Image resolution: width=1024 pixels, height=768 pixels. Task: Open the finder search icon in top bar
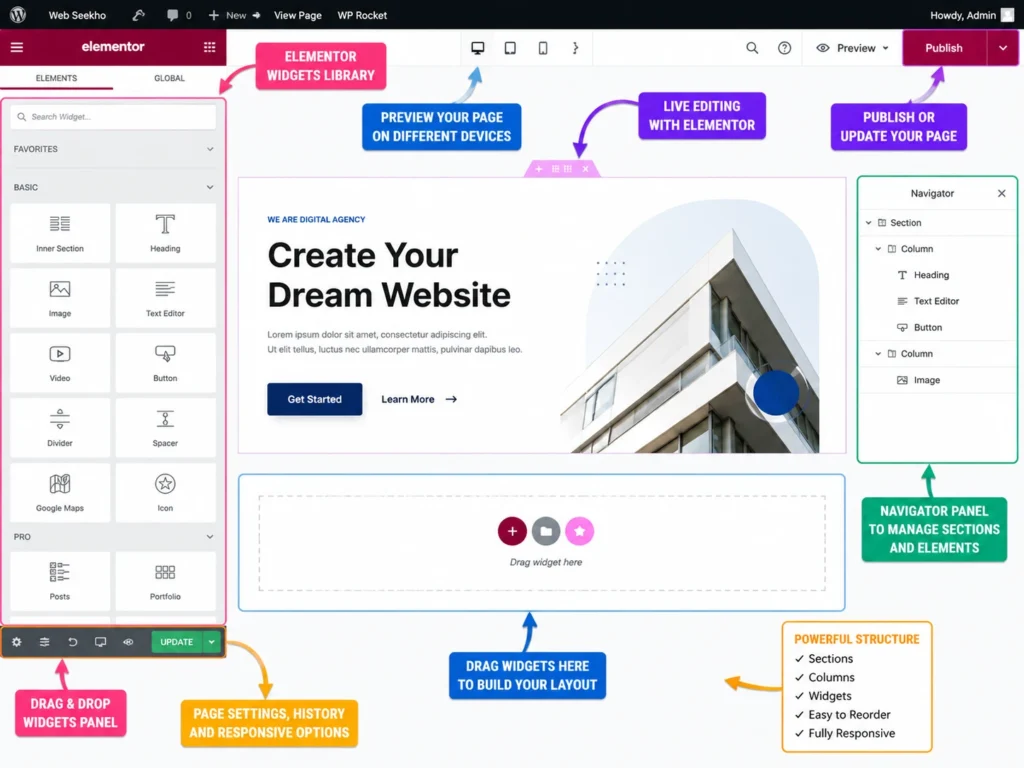tap(752, 48)
